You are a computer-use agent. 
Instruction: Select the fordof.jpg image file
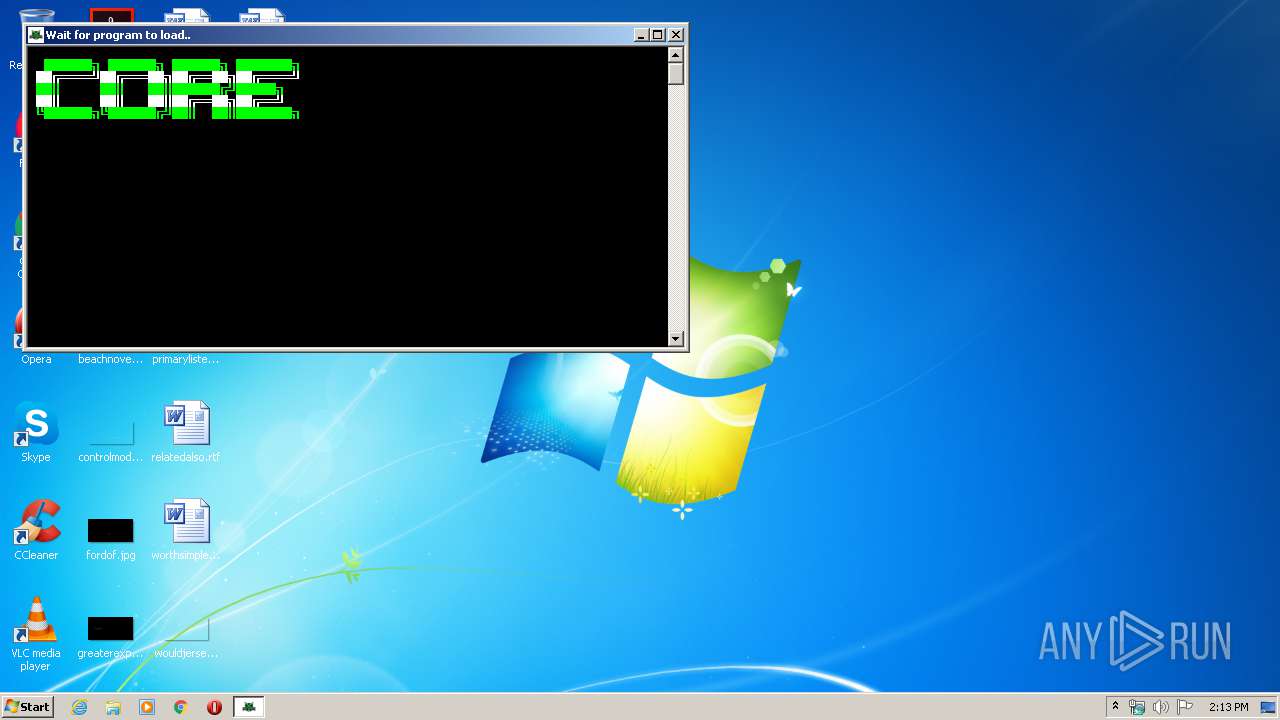click(110, 530)
